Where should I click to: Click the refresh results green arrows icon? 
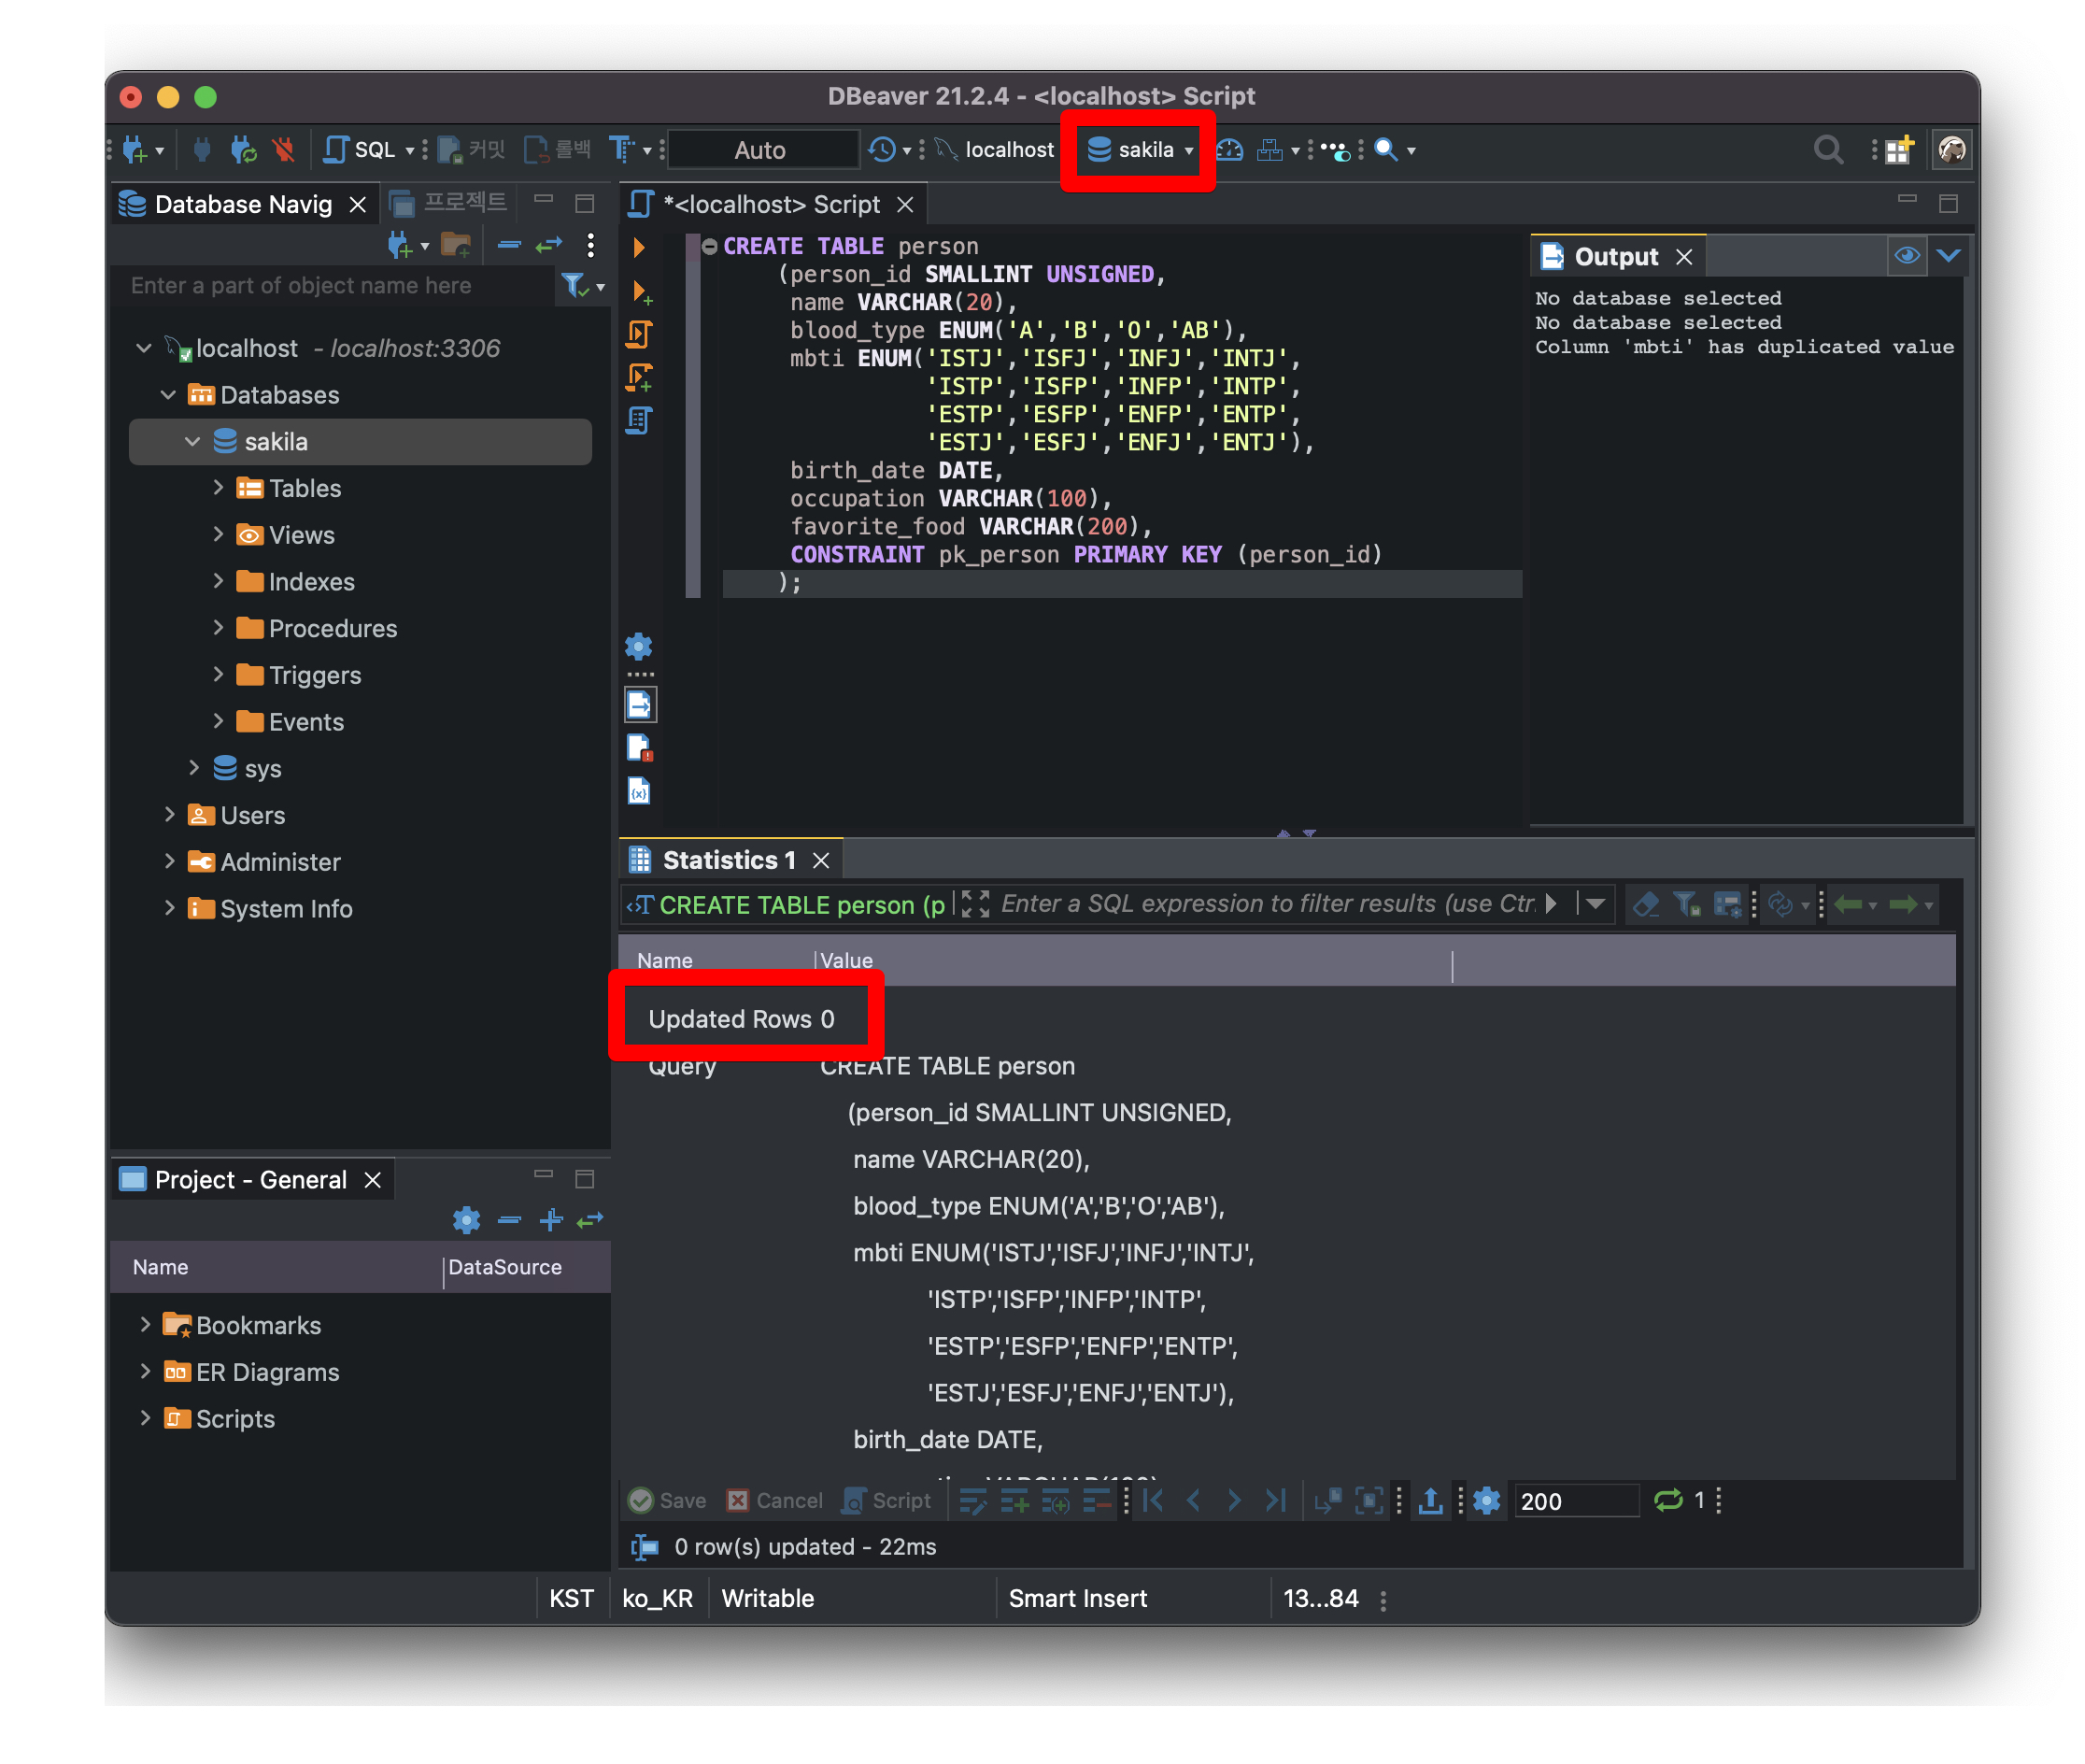(1667, 1499)
